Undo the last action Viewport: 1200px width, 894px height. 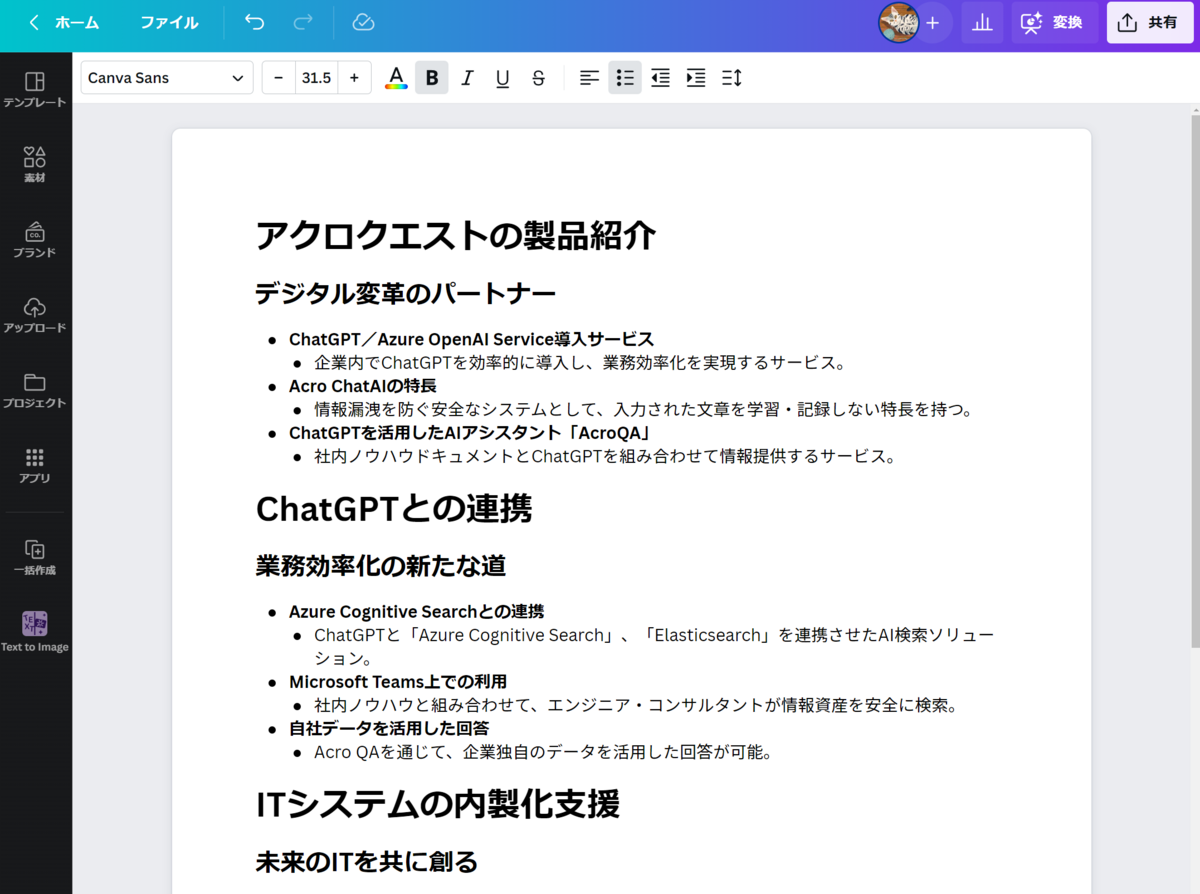coord(255,22)
